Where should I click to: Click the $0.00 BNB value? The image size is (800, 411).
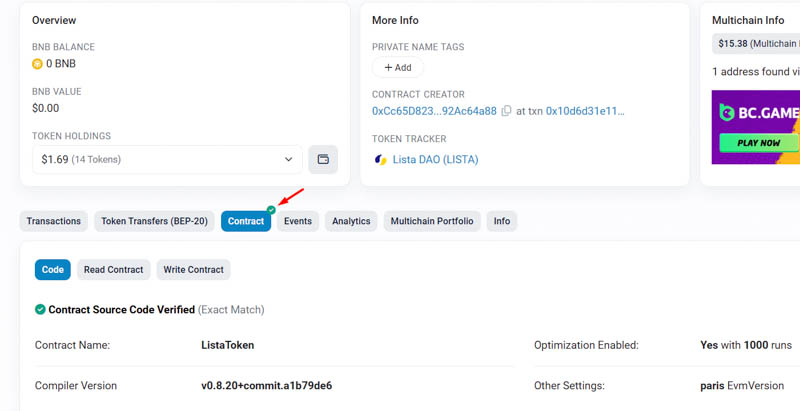[45, 108]
